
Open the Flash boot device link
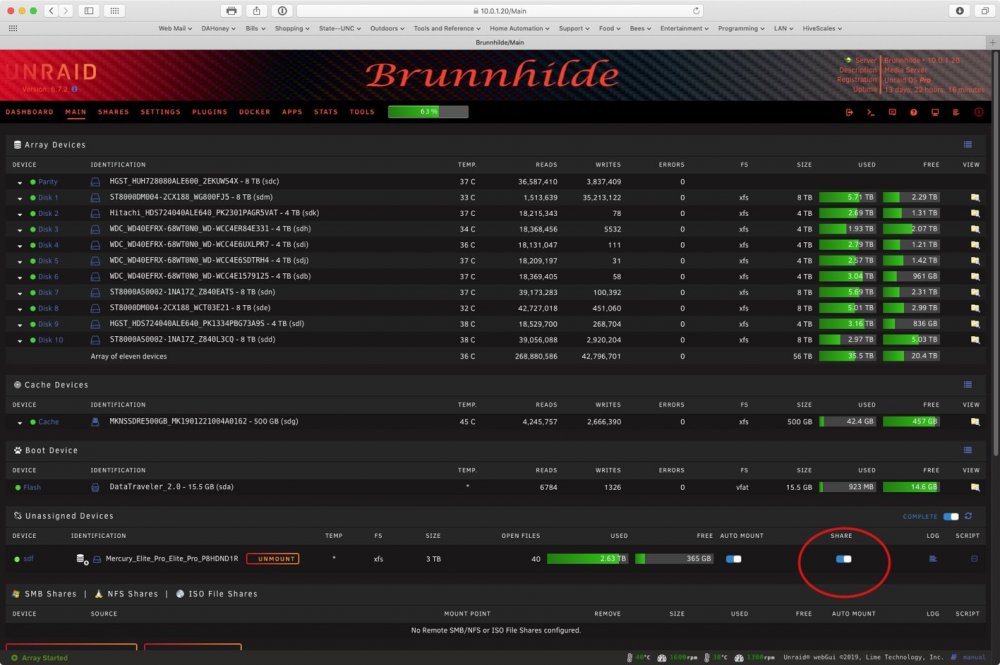pos(32,487)
